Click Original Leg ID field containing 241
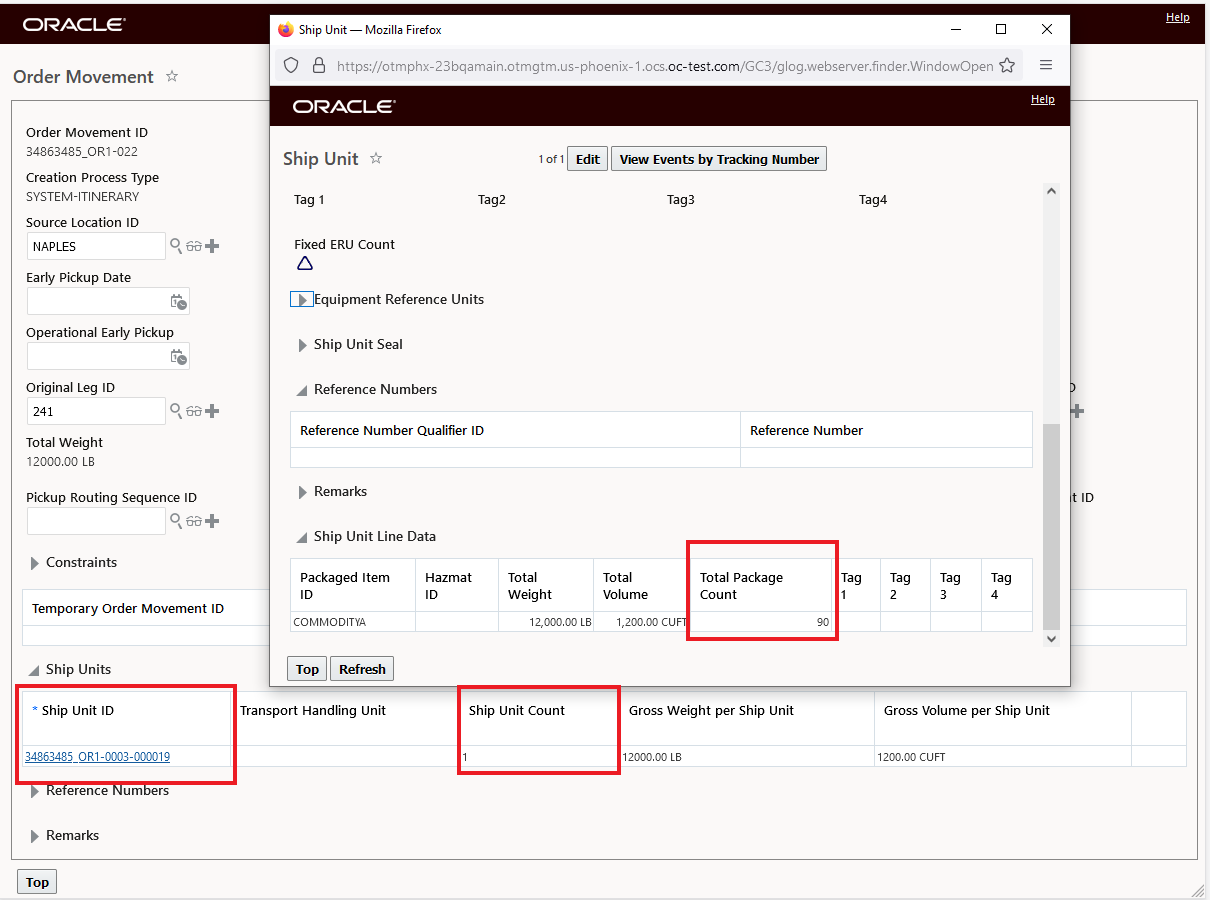The height and width of the screenshot is (900, 1210). 96,411
